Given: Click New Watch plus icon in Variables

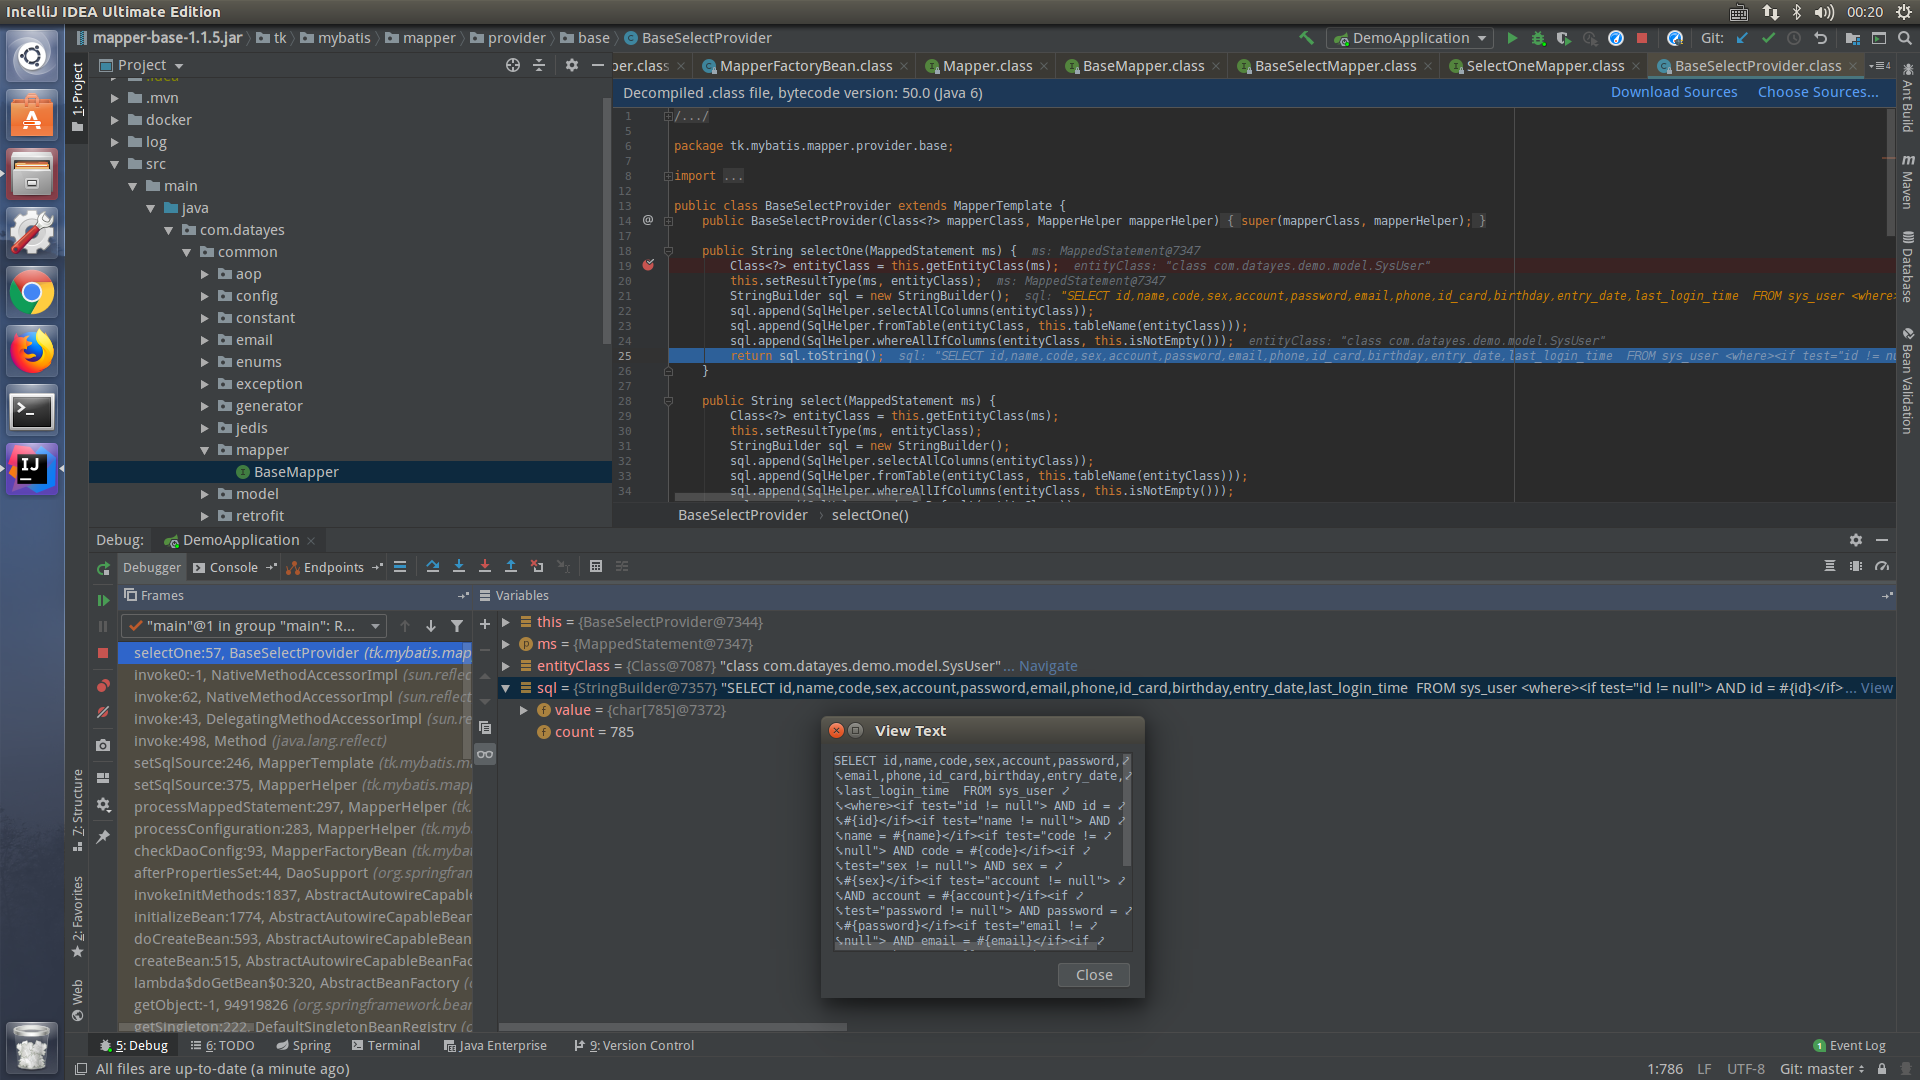Looking at the screenshot, I should pyautogui.click(x=485, y=624).
